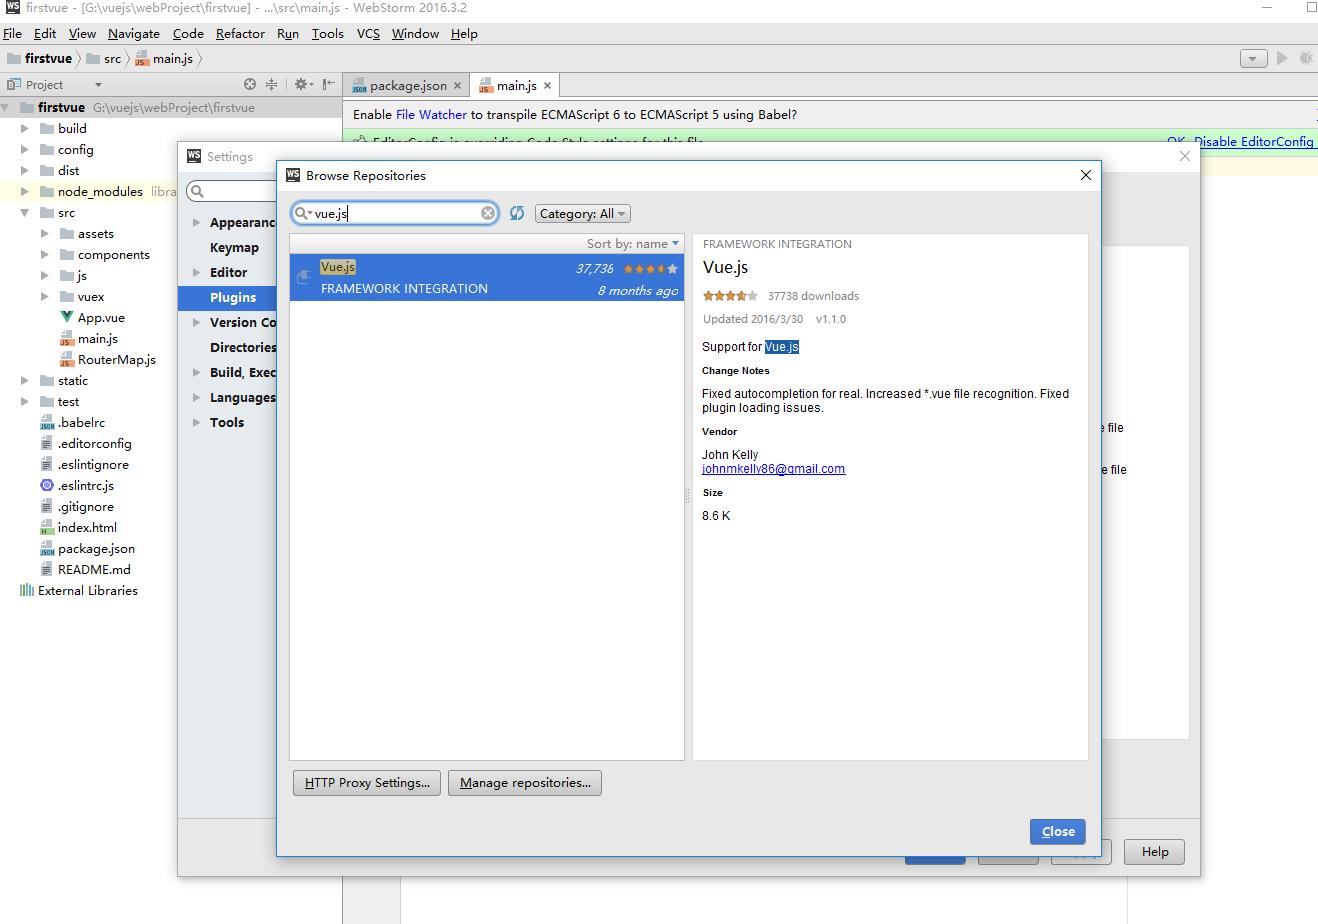Screen dimensions: 1318x924
Task: Open the Tools menu
Action: point(327,33)
